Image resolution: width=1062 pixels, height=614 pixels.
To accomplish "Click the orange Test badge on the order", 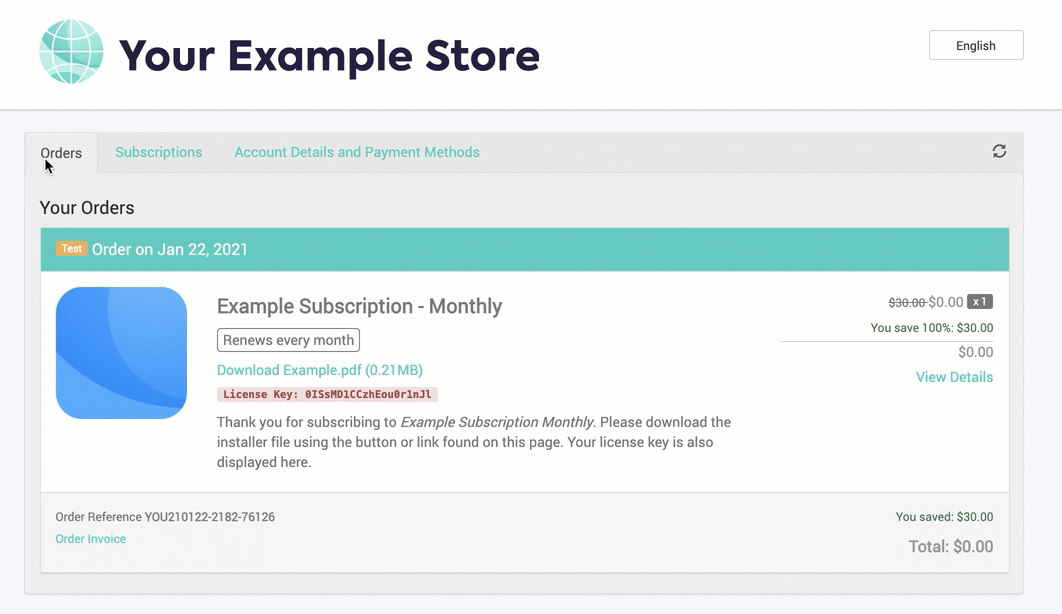I will [x=71, y=248].
